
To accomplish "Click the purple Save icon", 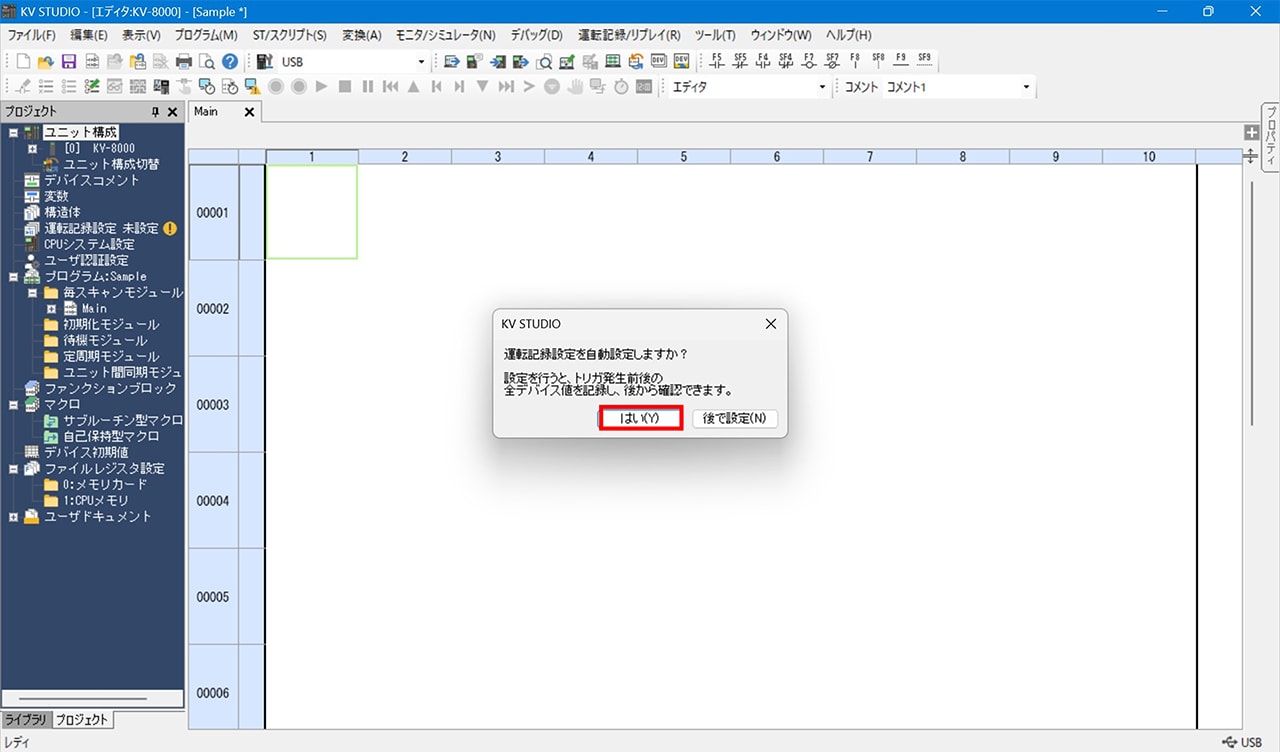I will pyautogui.click(x=69, y=62).
